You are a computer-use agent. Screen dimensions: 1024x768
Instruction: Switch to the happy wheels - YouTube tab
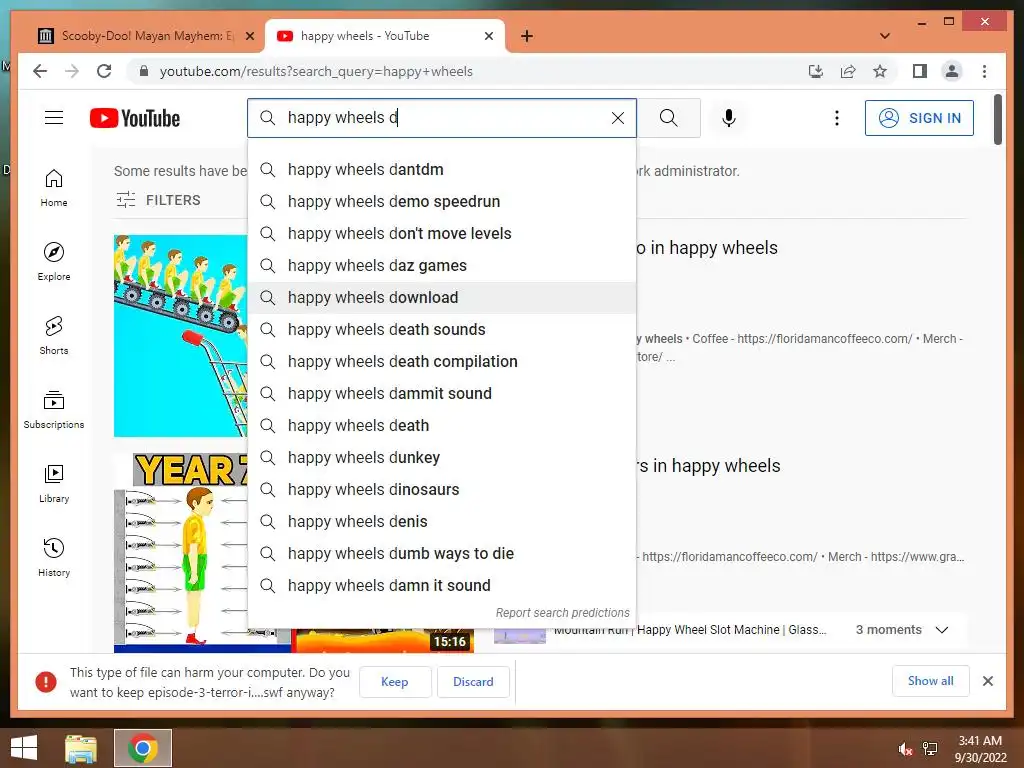[384, 36]
